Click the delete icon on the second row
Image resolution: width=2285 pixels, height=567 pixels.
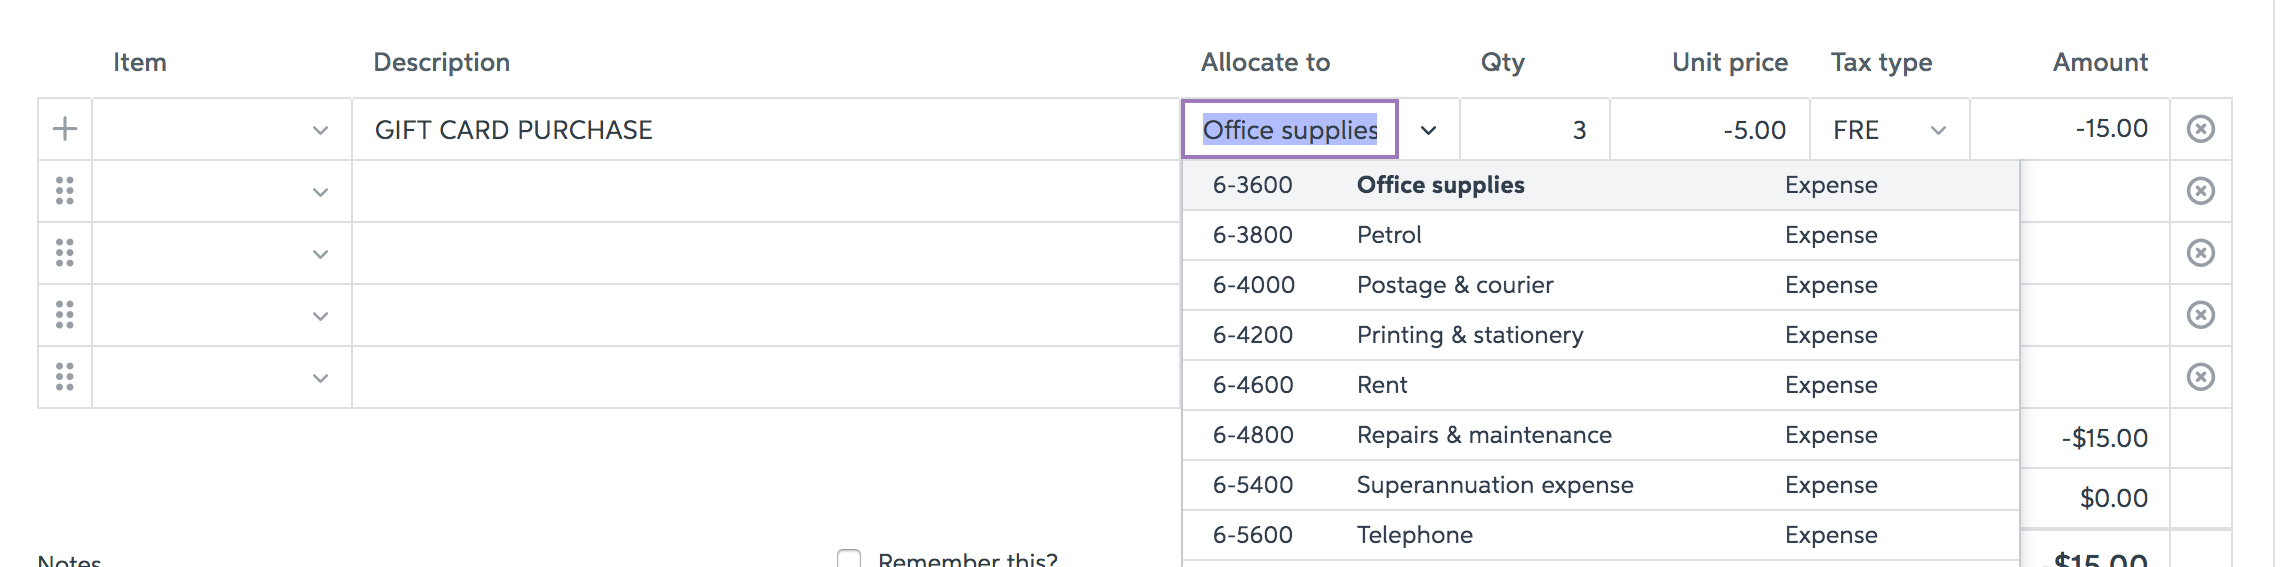point(2200,191)
